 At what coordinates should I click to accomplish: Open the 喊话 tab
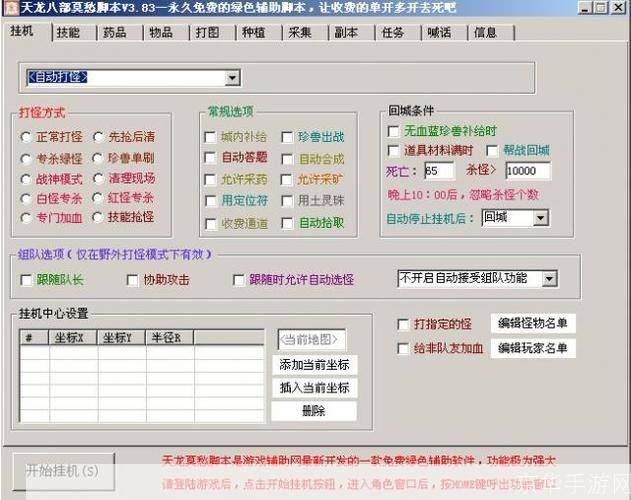(x=443, y=33)
